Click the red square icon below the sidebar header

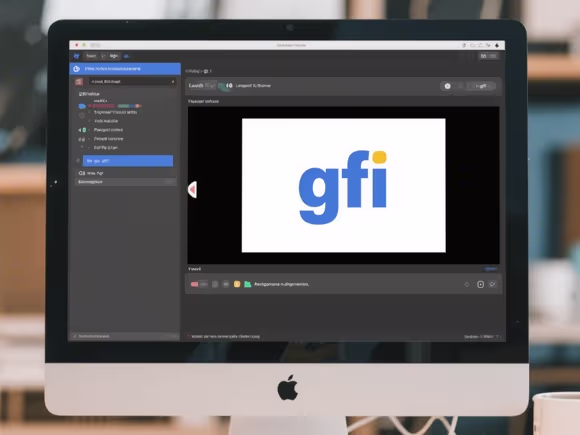click(x=78, y=82)
